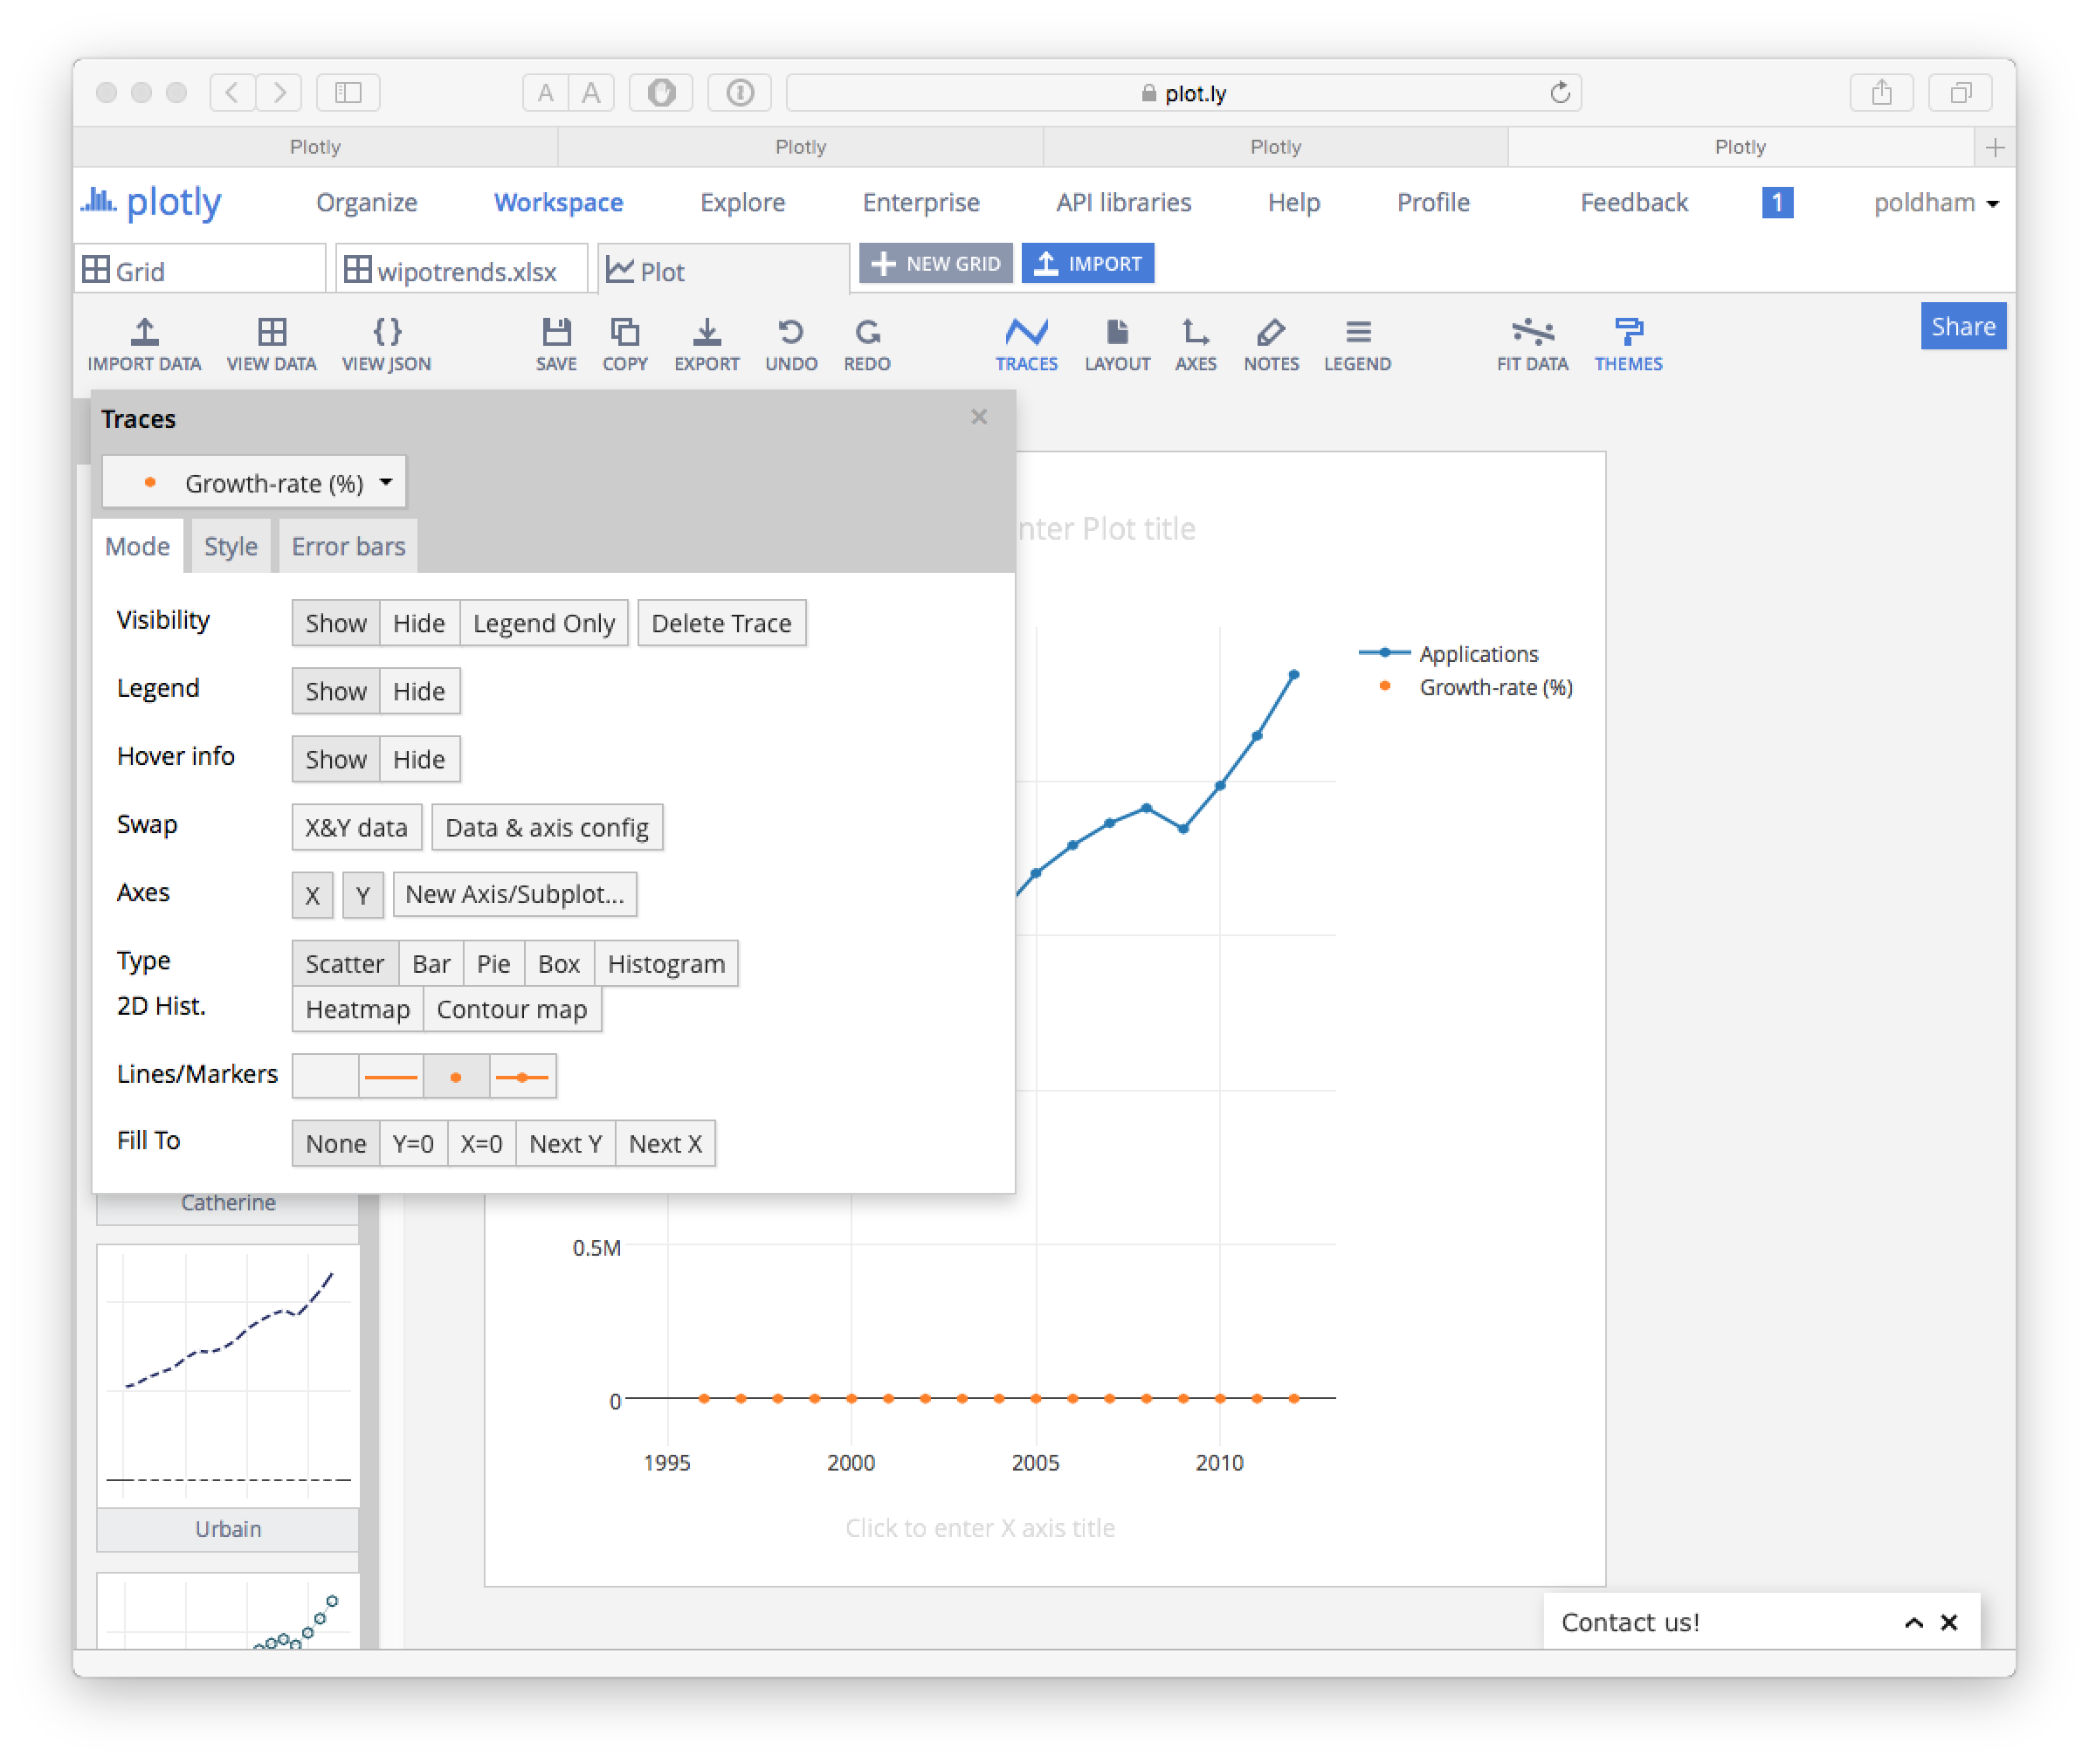Screen dimensions: 2089x1764
Task: Click the Import Data toolbar icon
Action: pyautogui.click(x=144, y=344)
